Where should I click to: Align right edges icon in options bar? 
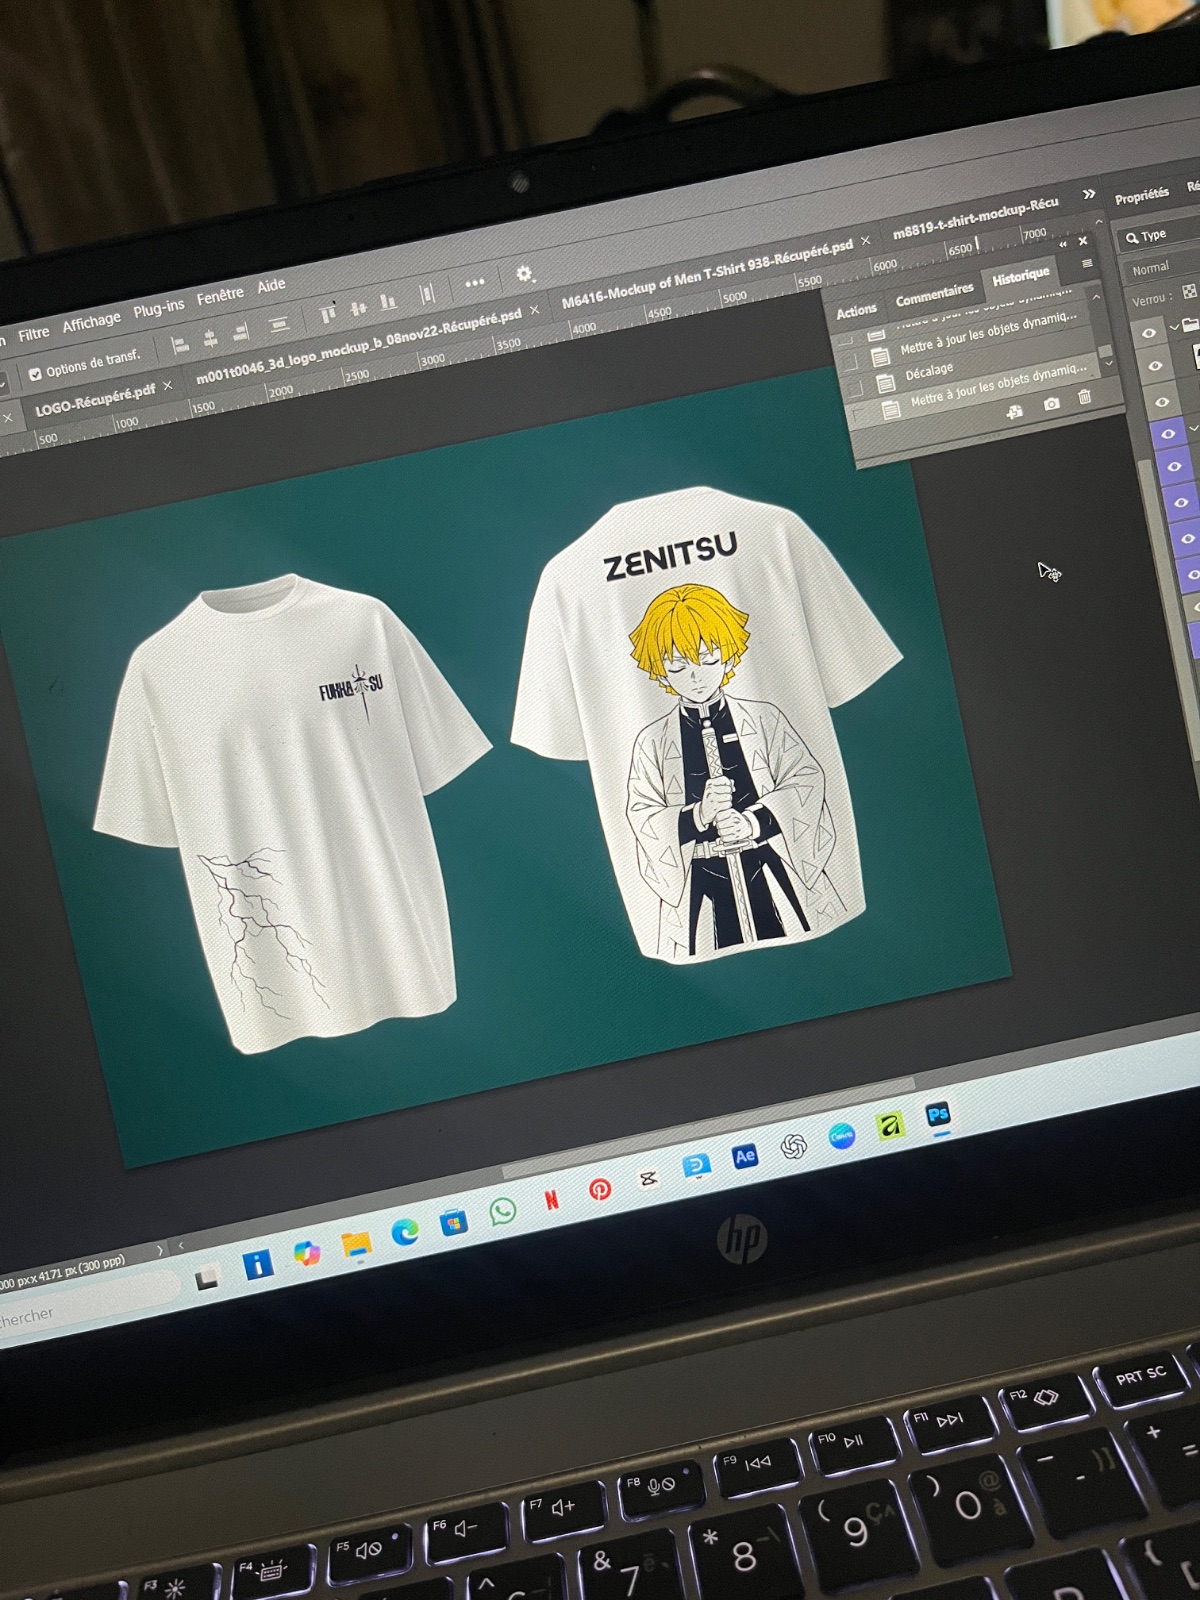coord(240,333)
